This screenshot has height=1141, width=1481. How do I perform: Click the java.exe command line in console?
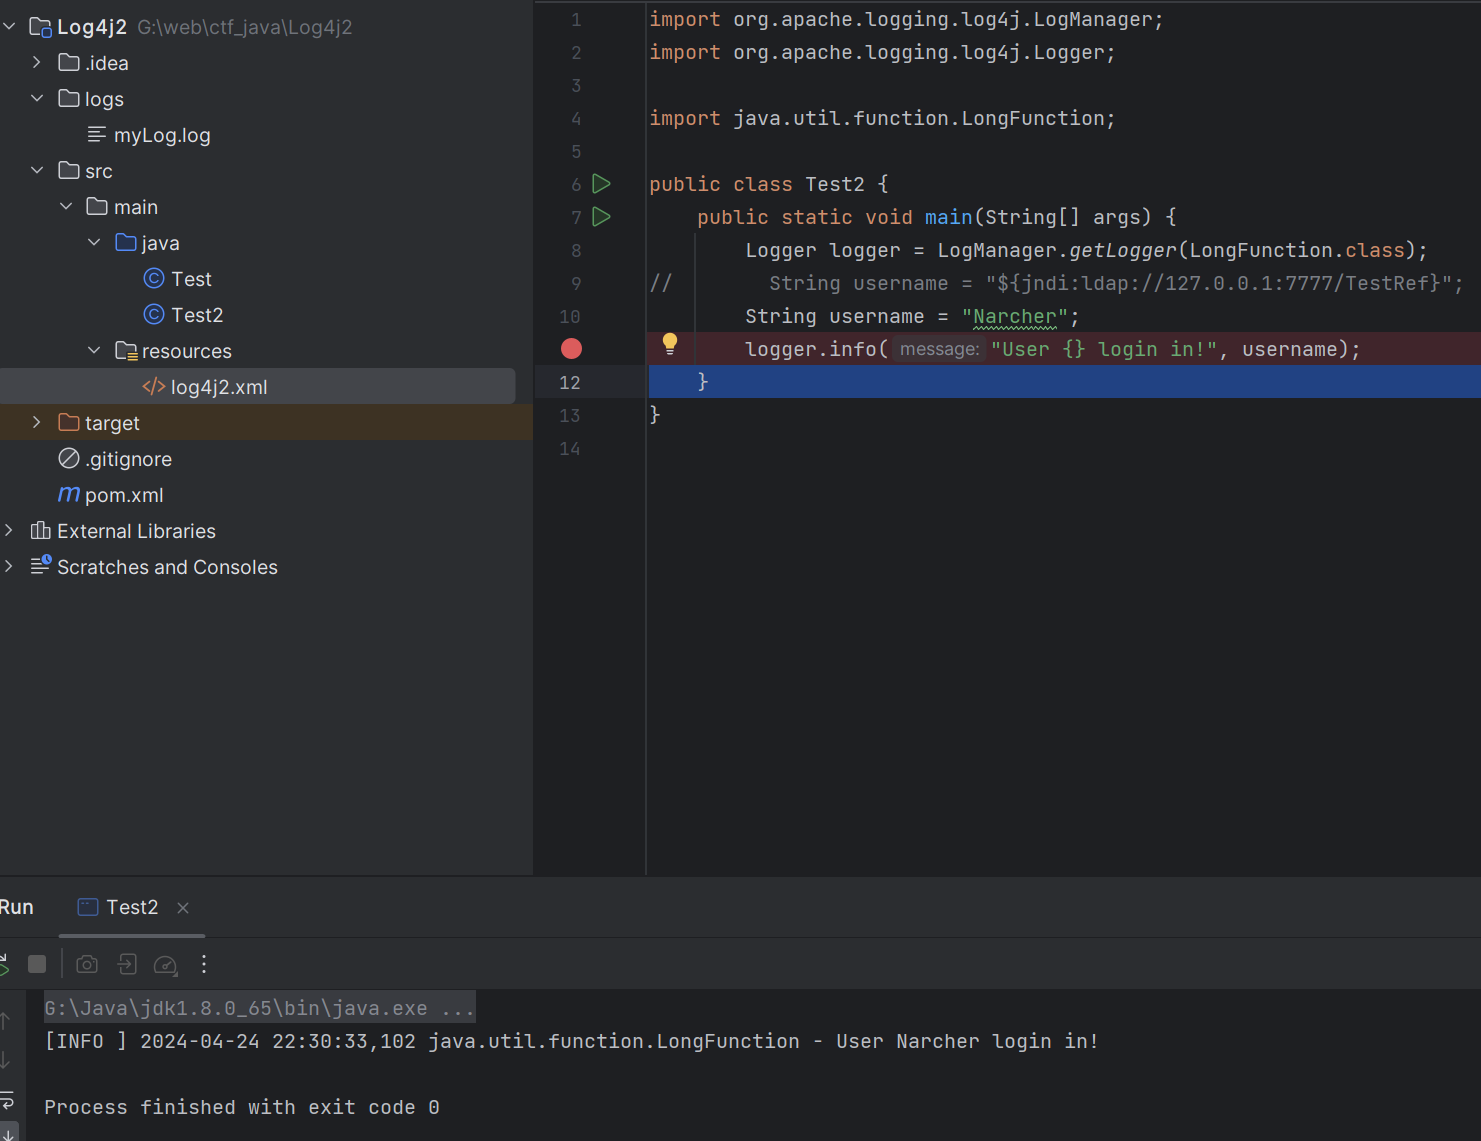pyautogui.click(x=259, y=1008)
